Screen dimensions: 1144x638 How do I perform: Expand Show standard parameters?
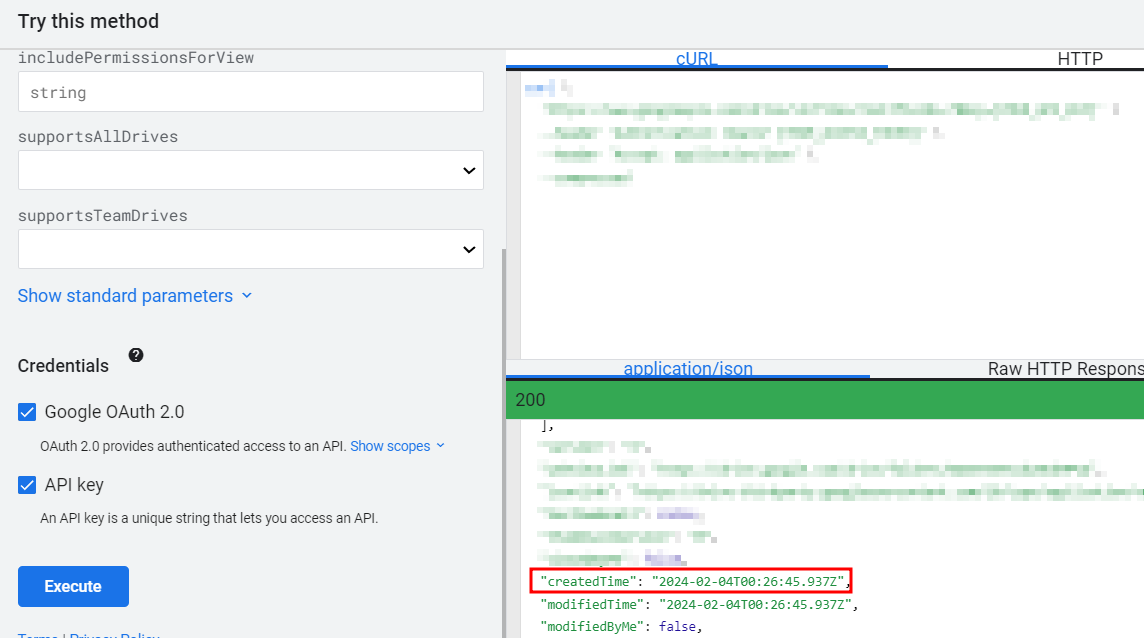tap(135, 296)
